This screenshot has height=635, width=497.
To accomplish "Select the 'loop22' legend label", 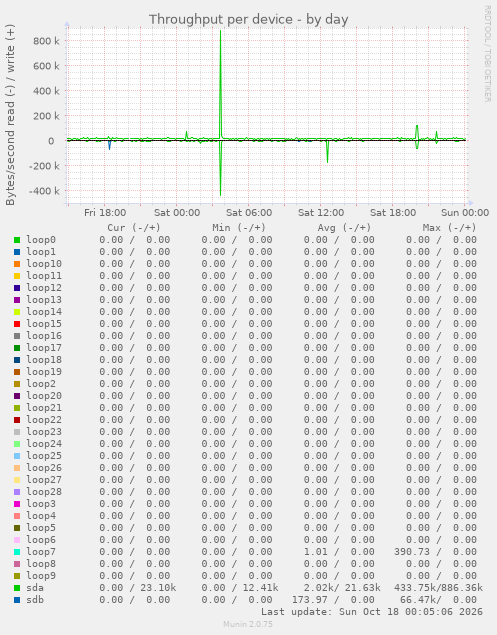I will tap(44, 420).
